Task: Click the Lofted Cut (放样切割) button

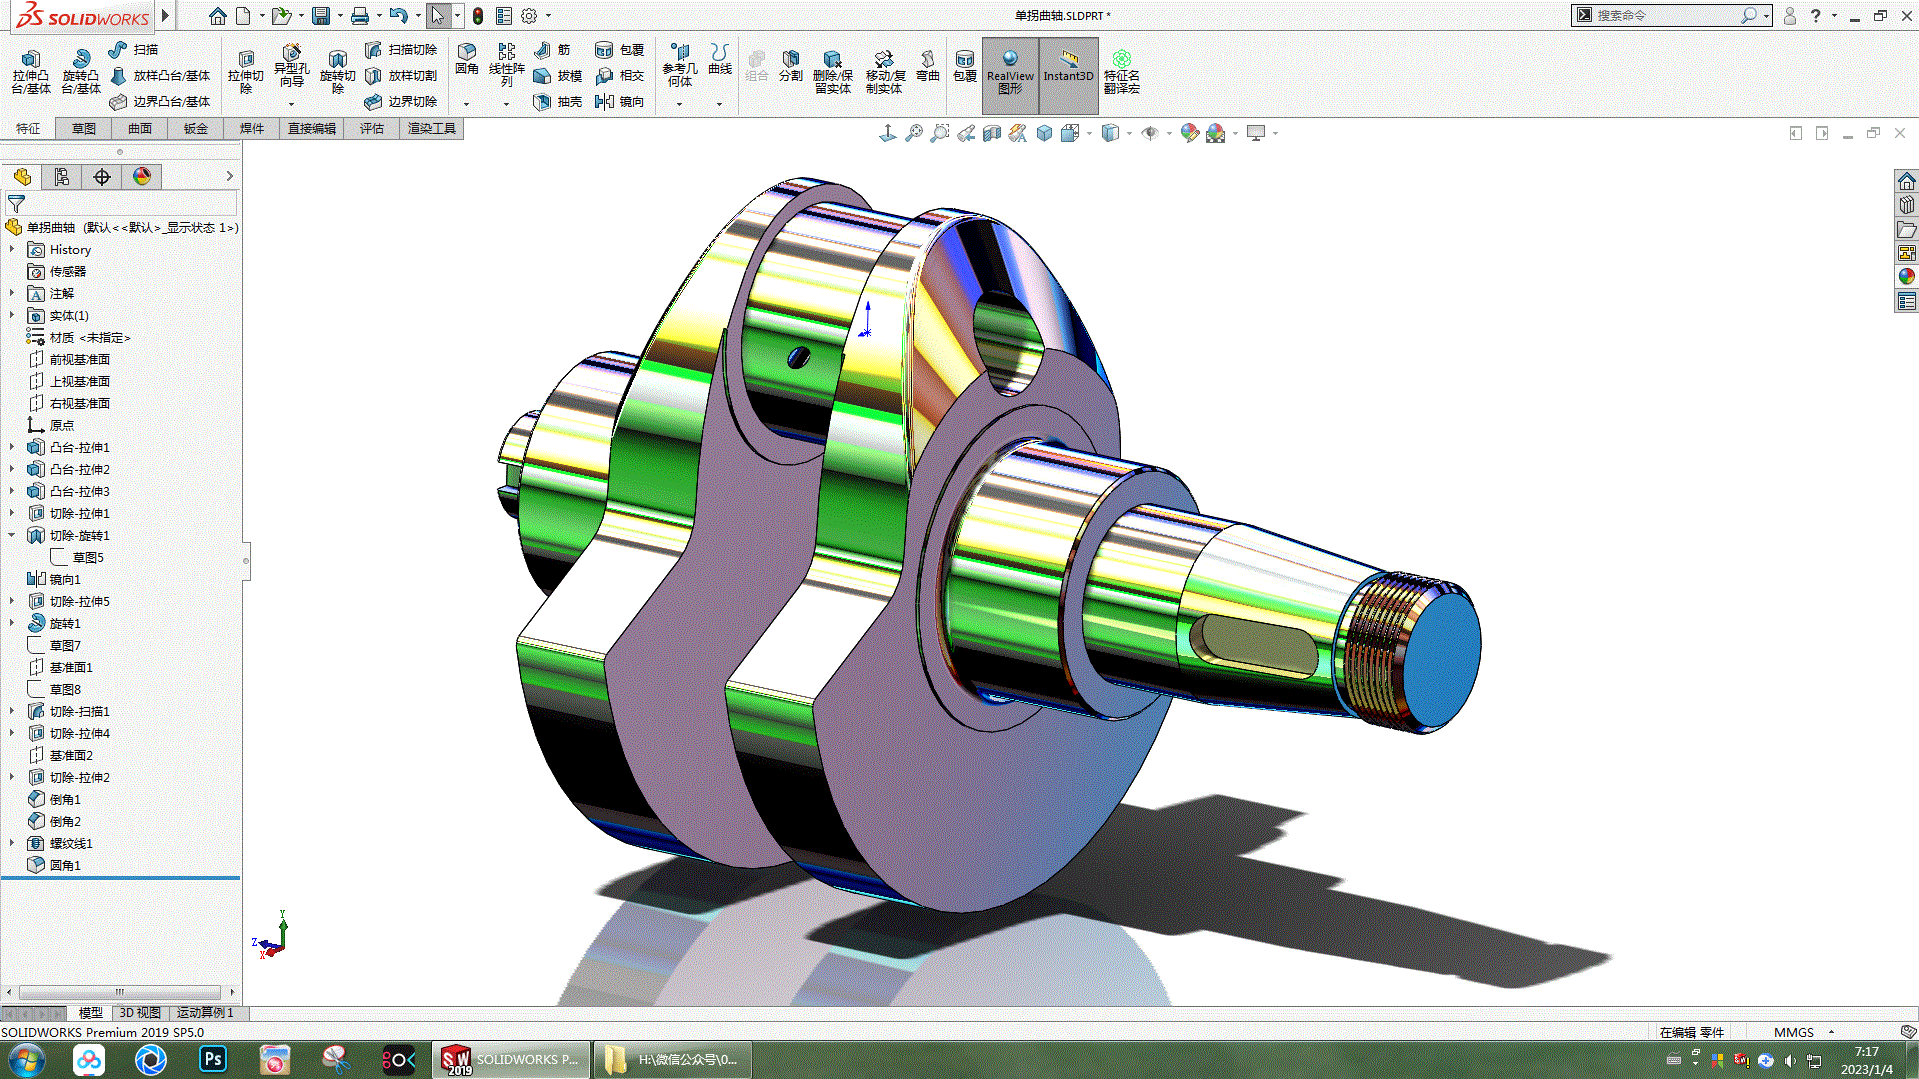Action: pos(401,75)
